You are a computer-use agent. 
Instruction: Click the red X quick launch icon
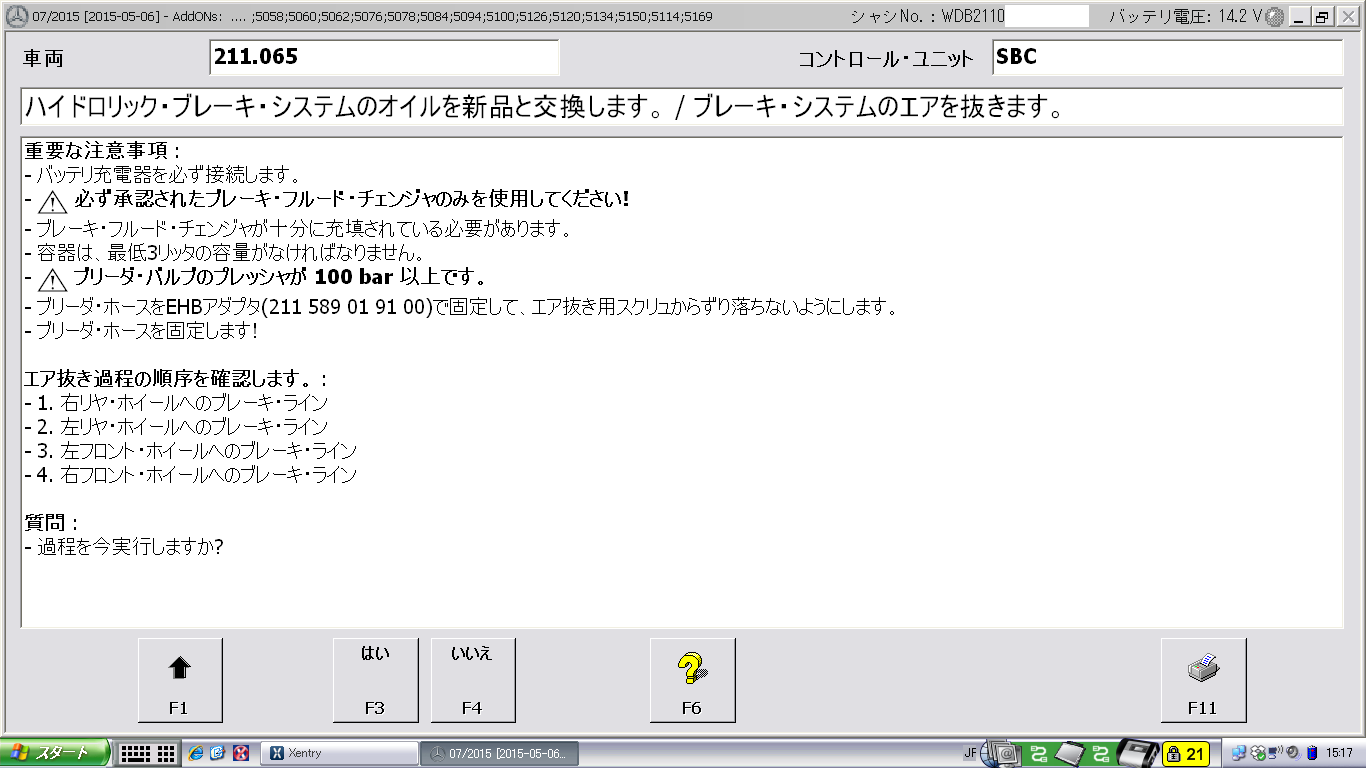pos(240,753)
